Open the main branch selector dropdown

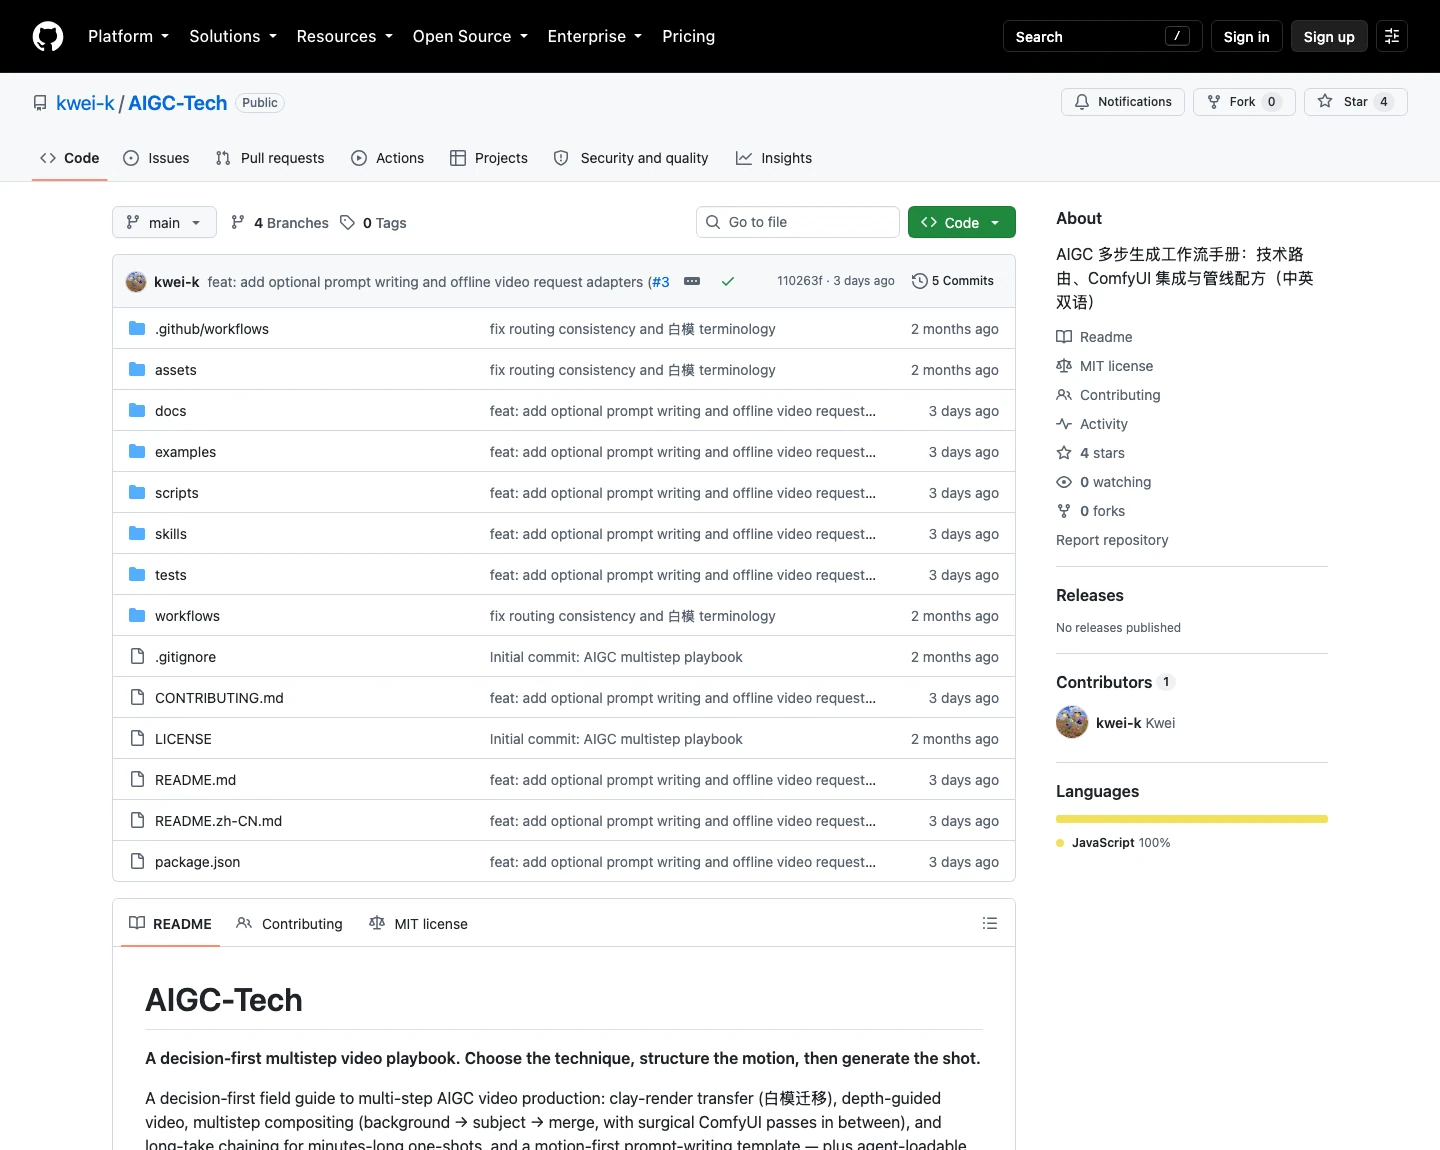pos(164,222)
